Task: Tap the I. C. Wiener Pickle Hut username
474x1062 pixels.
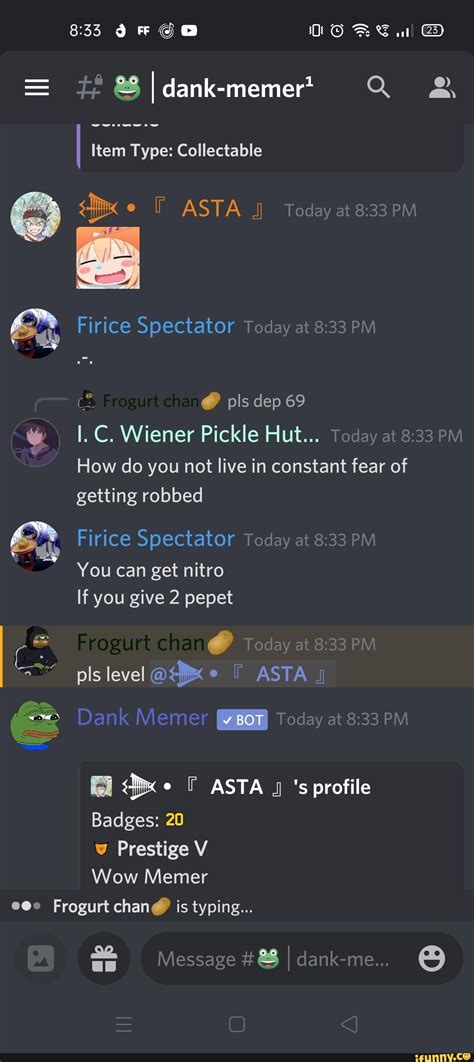Action: 198,434
